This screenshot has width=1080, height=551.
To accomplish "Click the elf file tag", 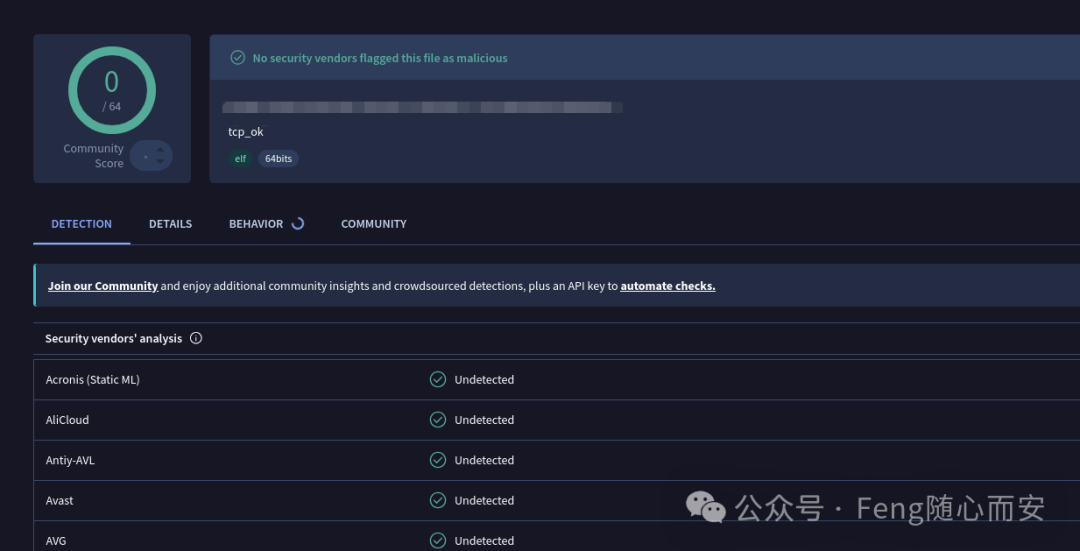I will coord(240,158).
